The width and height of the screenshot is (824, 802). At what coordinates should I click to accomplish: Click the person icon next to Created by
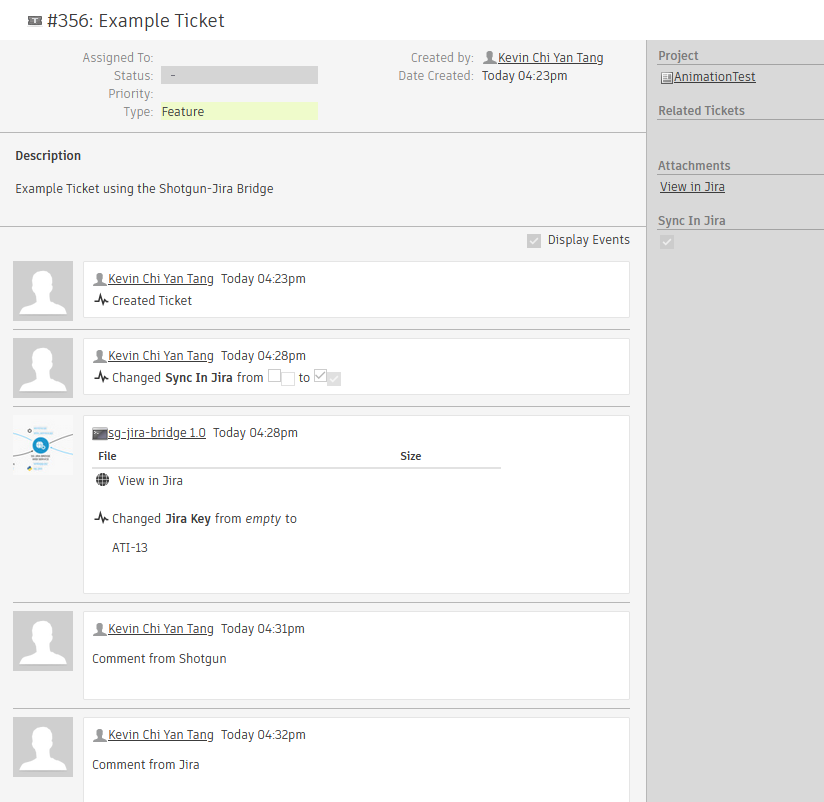pyautogui.click(x=489, y=57)
